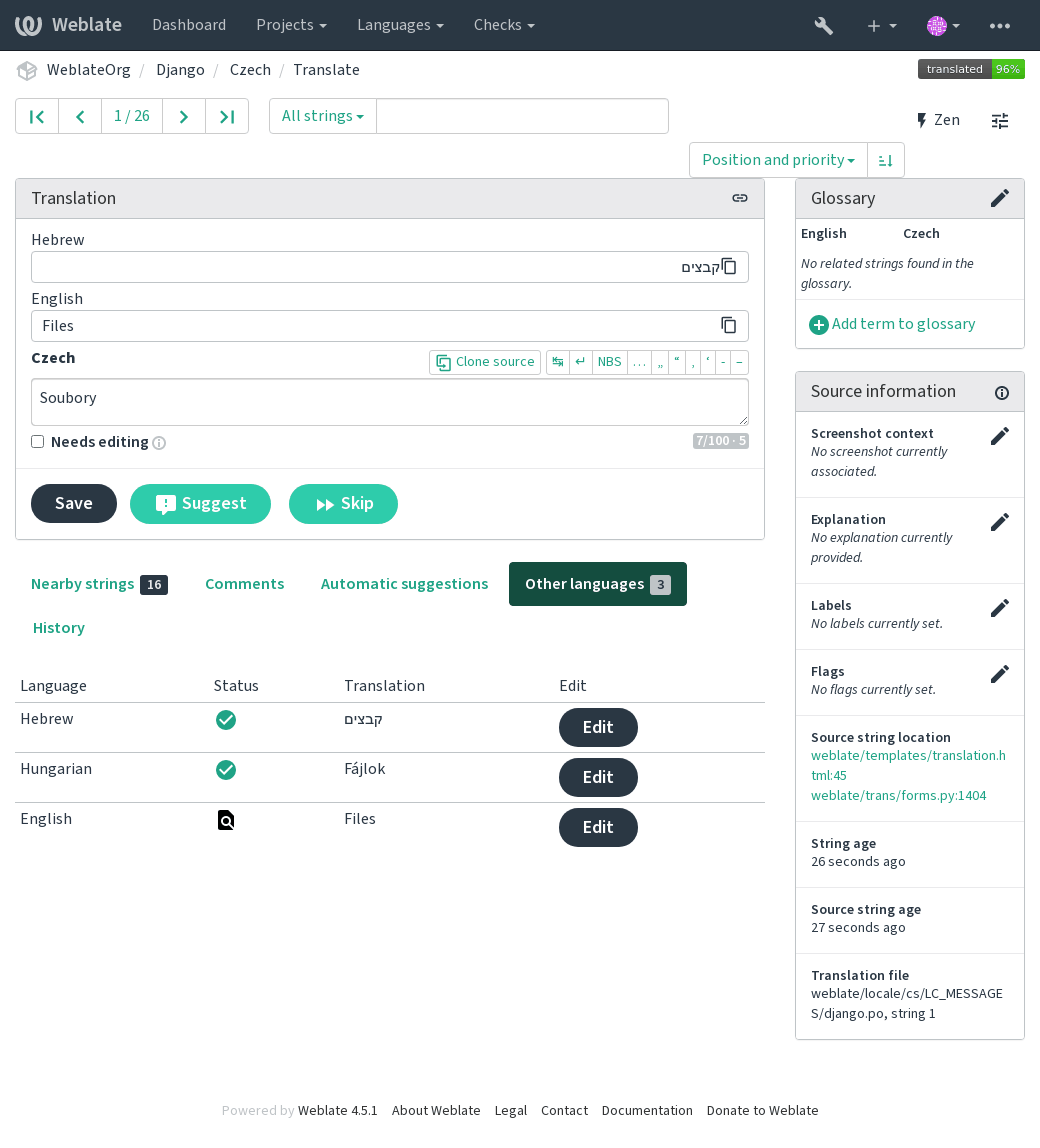The height and width of the screenshot is (1148, 1040).
Task: Toggle sort direction icon
Action: click(885, 160)
